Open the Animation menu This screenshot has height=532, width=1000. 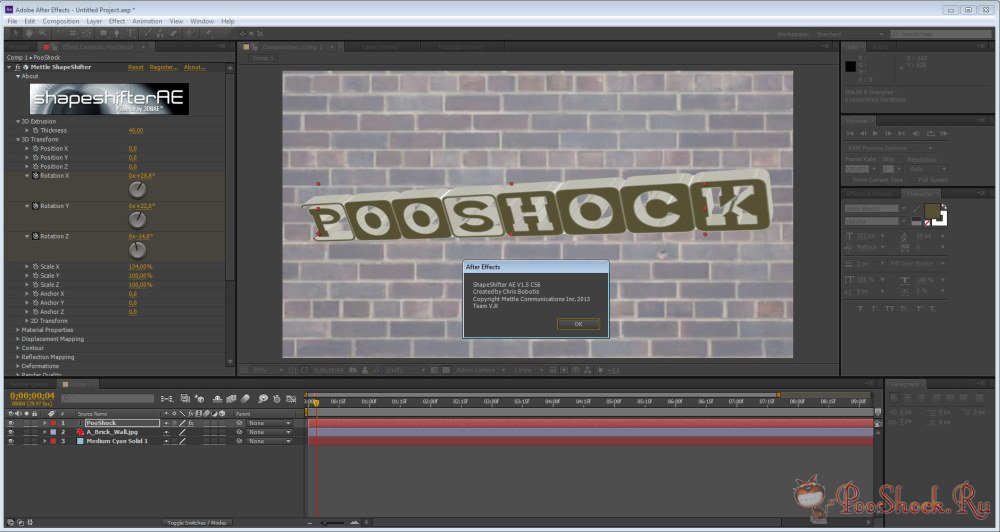click(x=147, y=21)
